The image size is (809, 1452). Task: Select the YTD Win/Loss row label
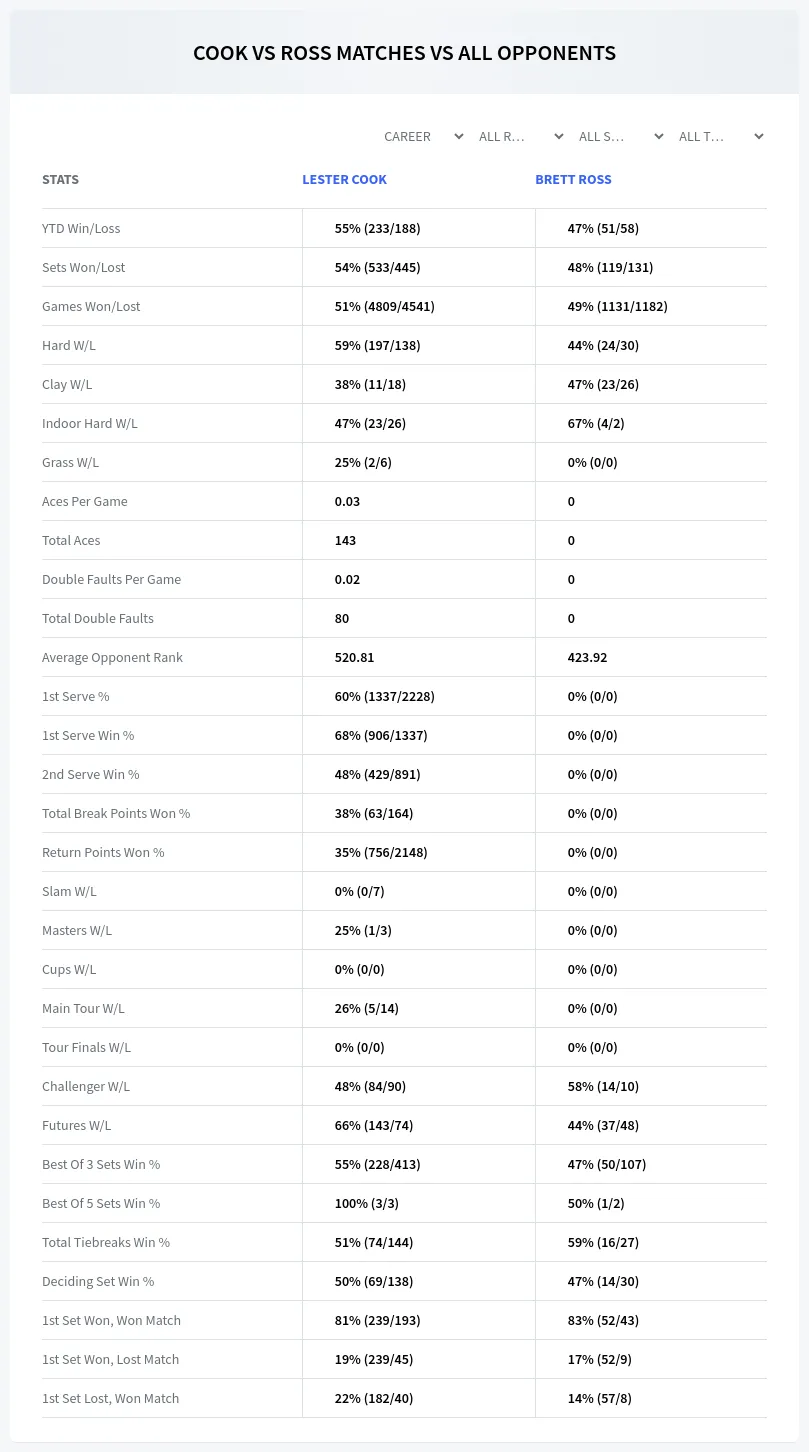pyautogui.click(x=81, y=228)
